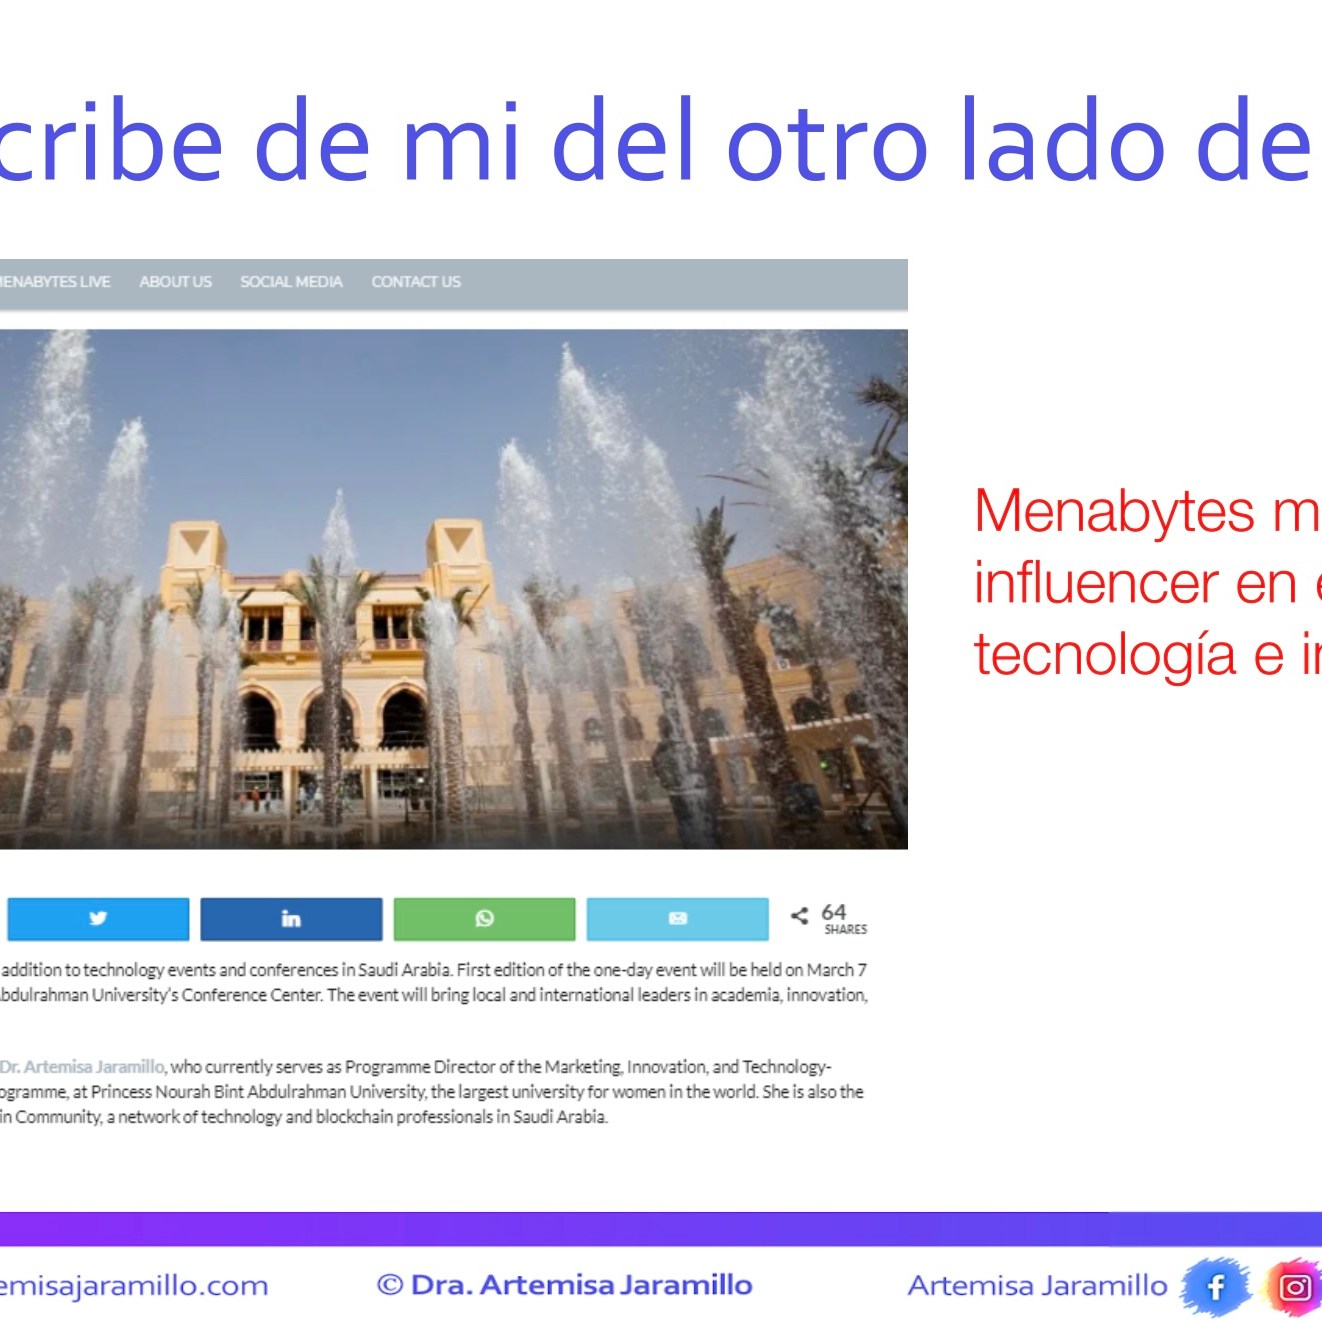
Task: Select the red Menabytes influencer text
Action: [x=1147, y=582]
